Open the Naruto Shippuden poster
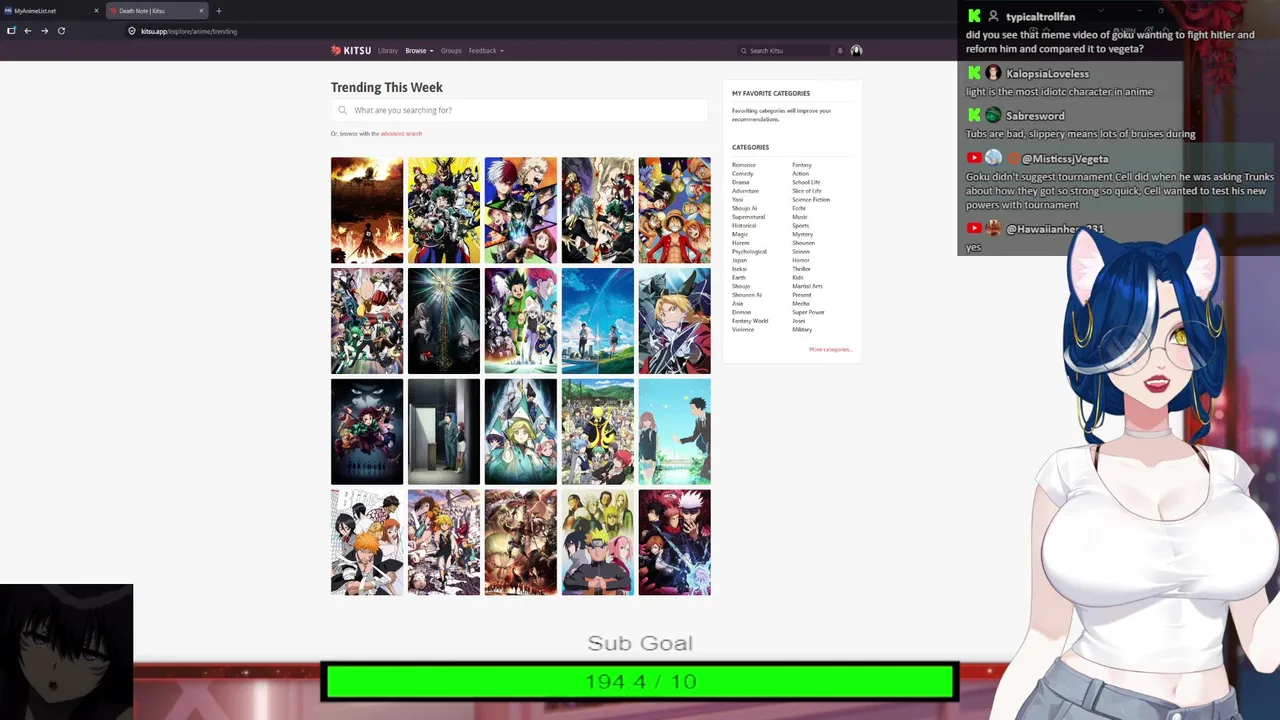 598,543
